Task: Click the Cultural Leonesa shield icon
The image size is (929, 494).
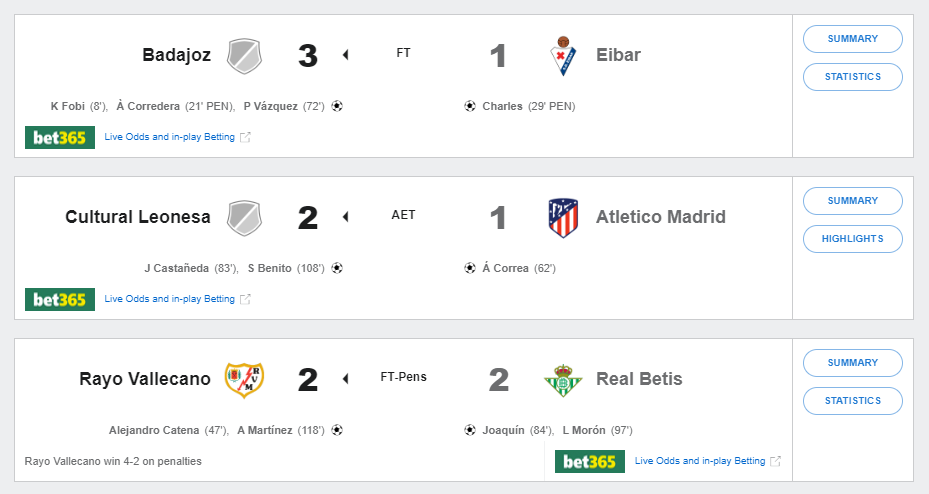Action: (x=244, y=217)
